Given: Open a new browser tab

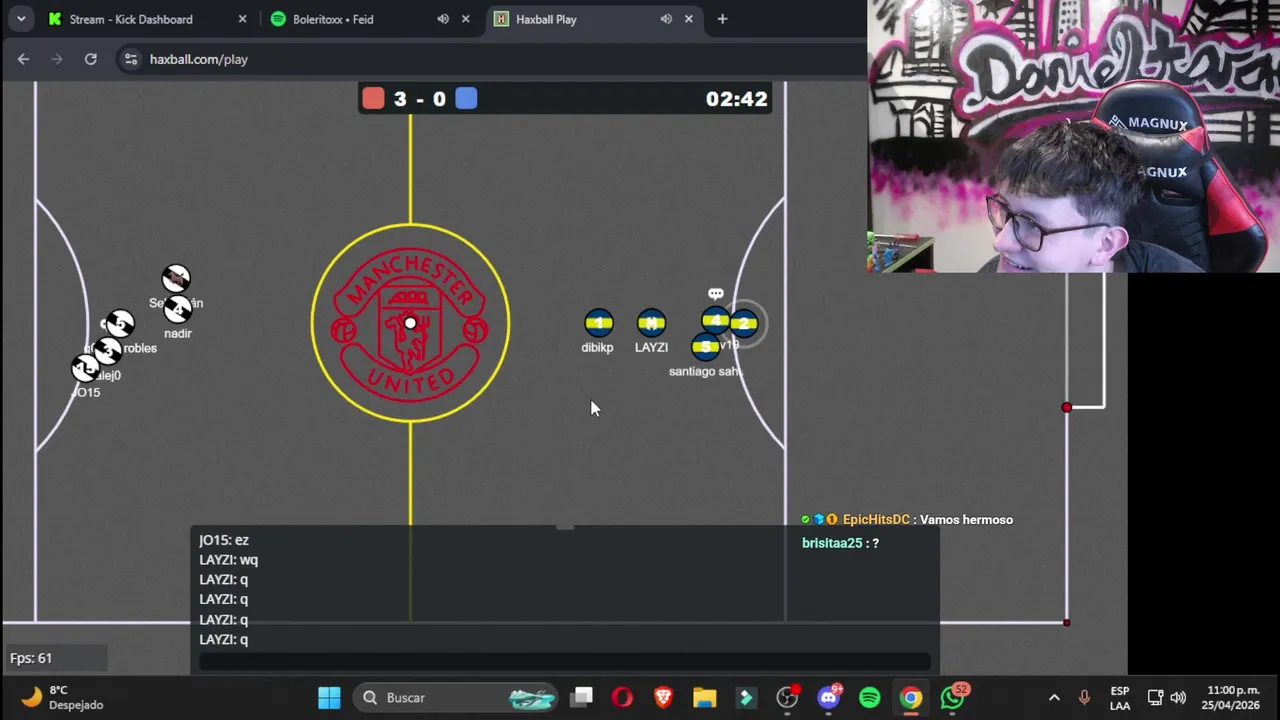Looking at the screenshot, I should (x=722, y=19).
